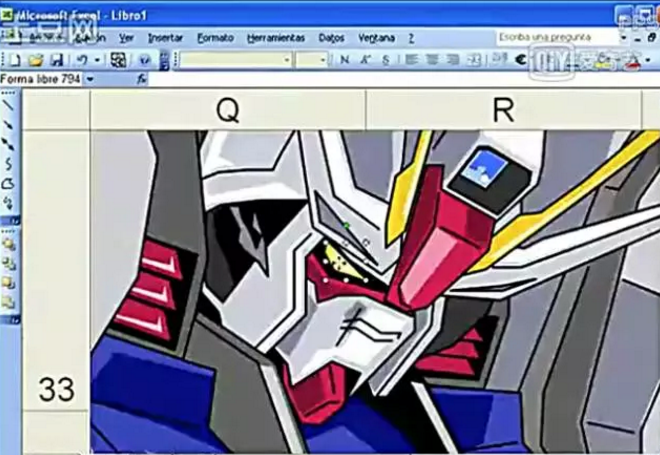Select row 33 header
The width and height of the screenshot is (660, 455).
click(56, 269)
